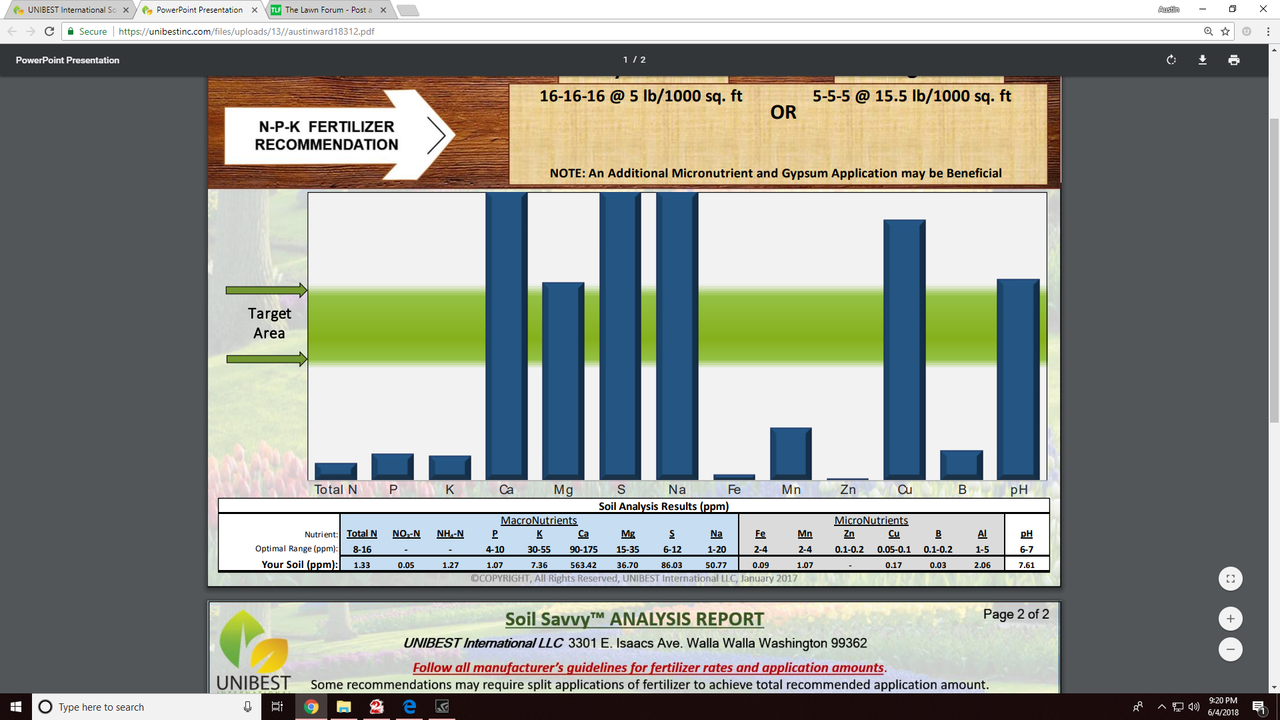Reload the current page
Screen dimensions: 1280x720
[49, 31]
